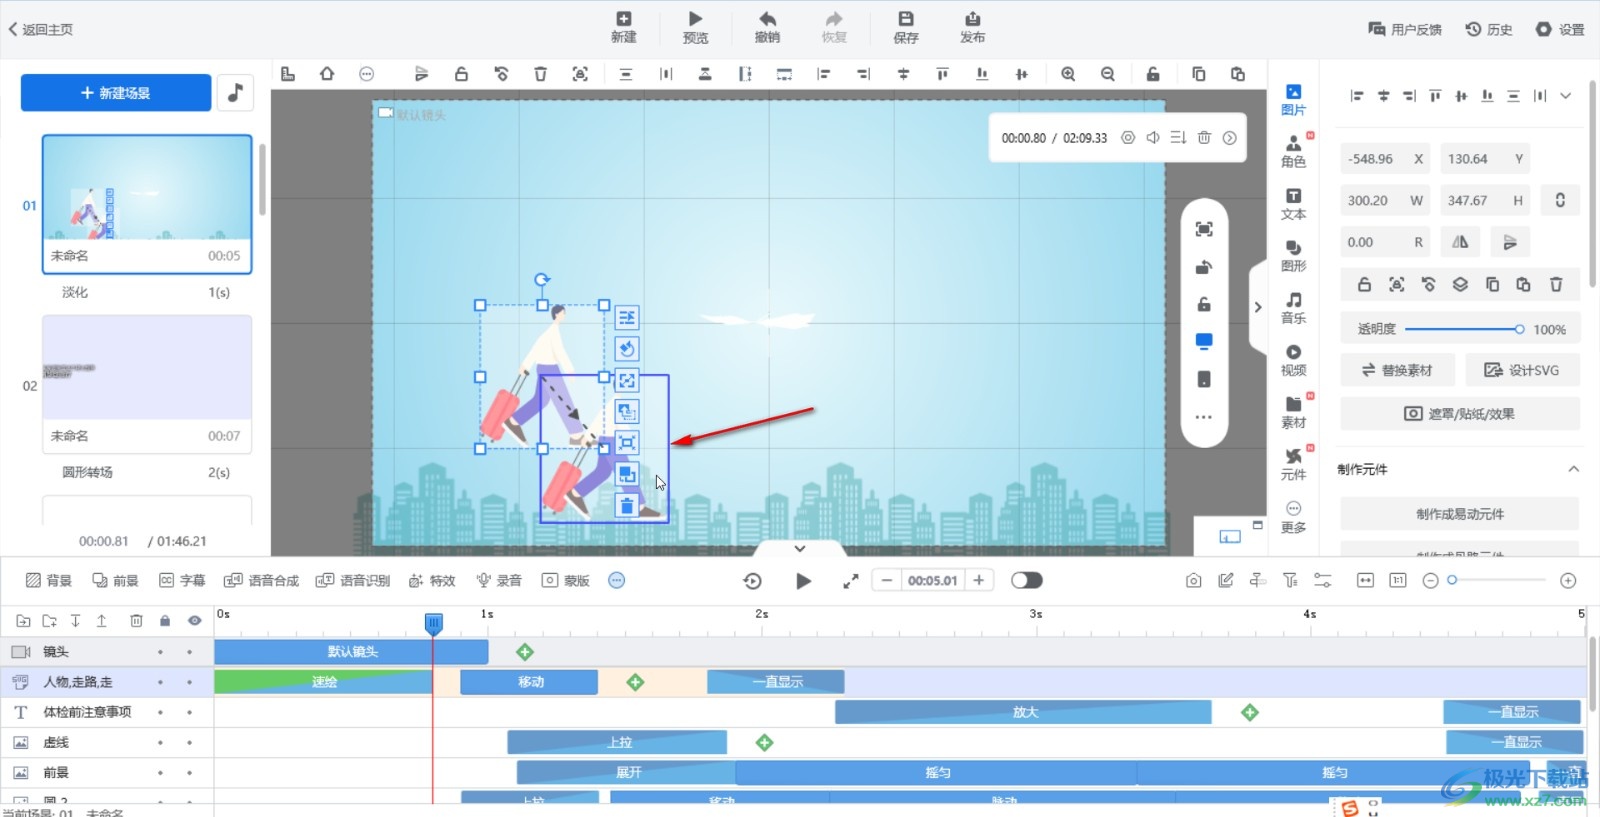This screenshot has width=1600, height=817.
Task: Open the 字幕 subtitle tab
Action: tap(182, 581)
